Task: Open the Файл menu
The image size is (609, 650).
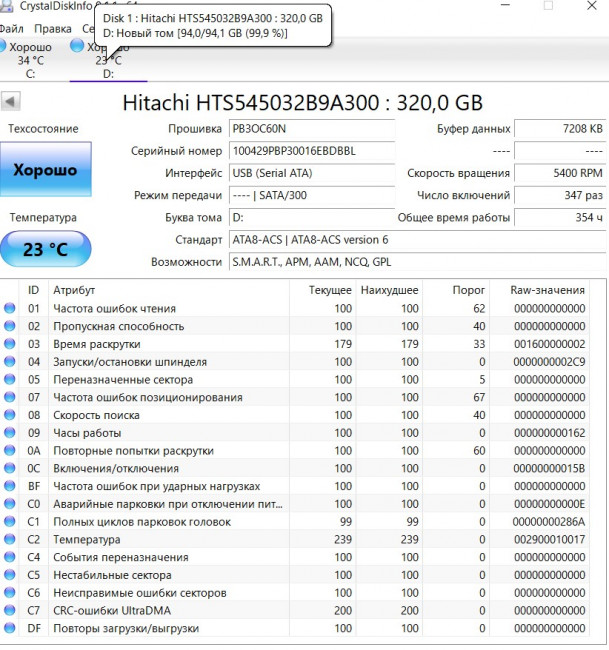Action: (11, 29)
